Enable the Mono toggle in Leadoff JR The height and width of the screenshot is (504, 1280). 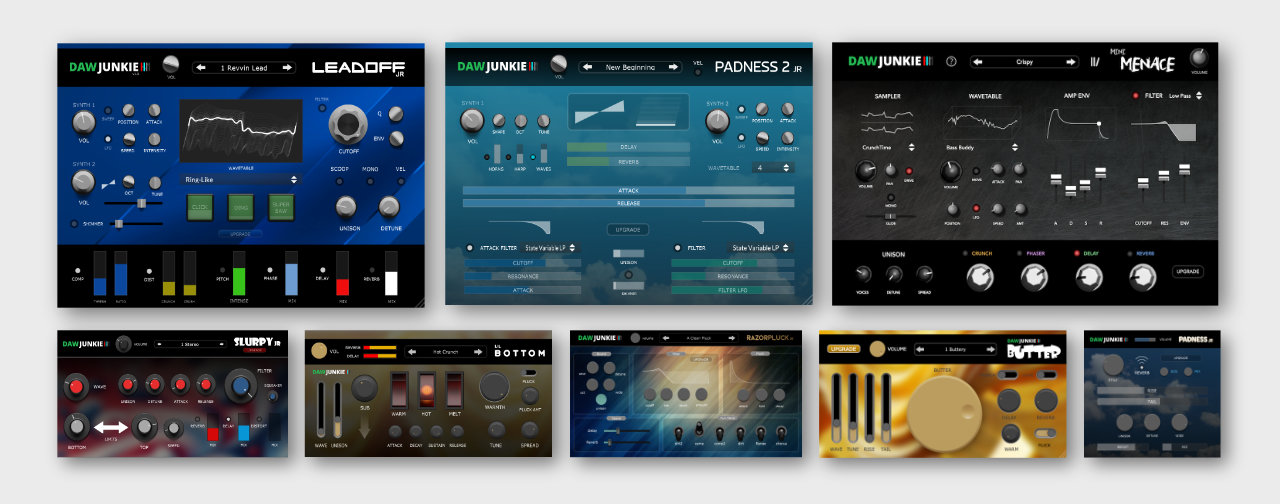[x=370, y=181]
